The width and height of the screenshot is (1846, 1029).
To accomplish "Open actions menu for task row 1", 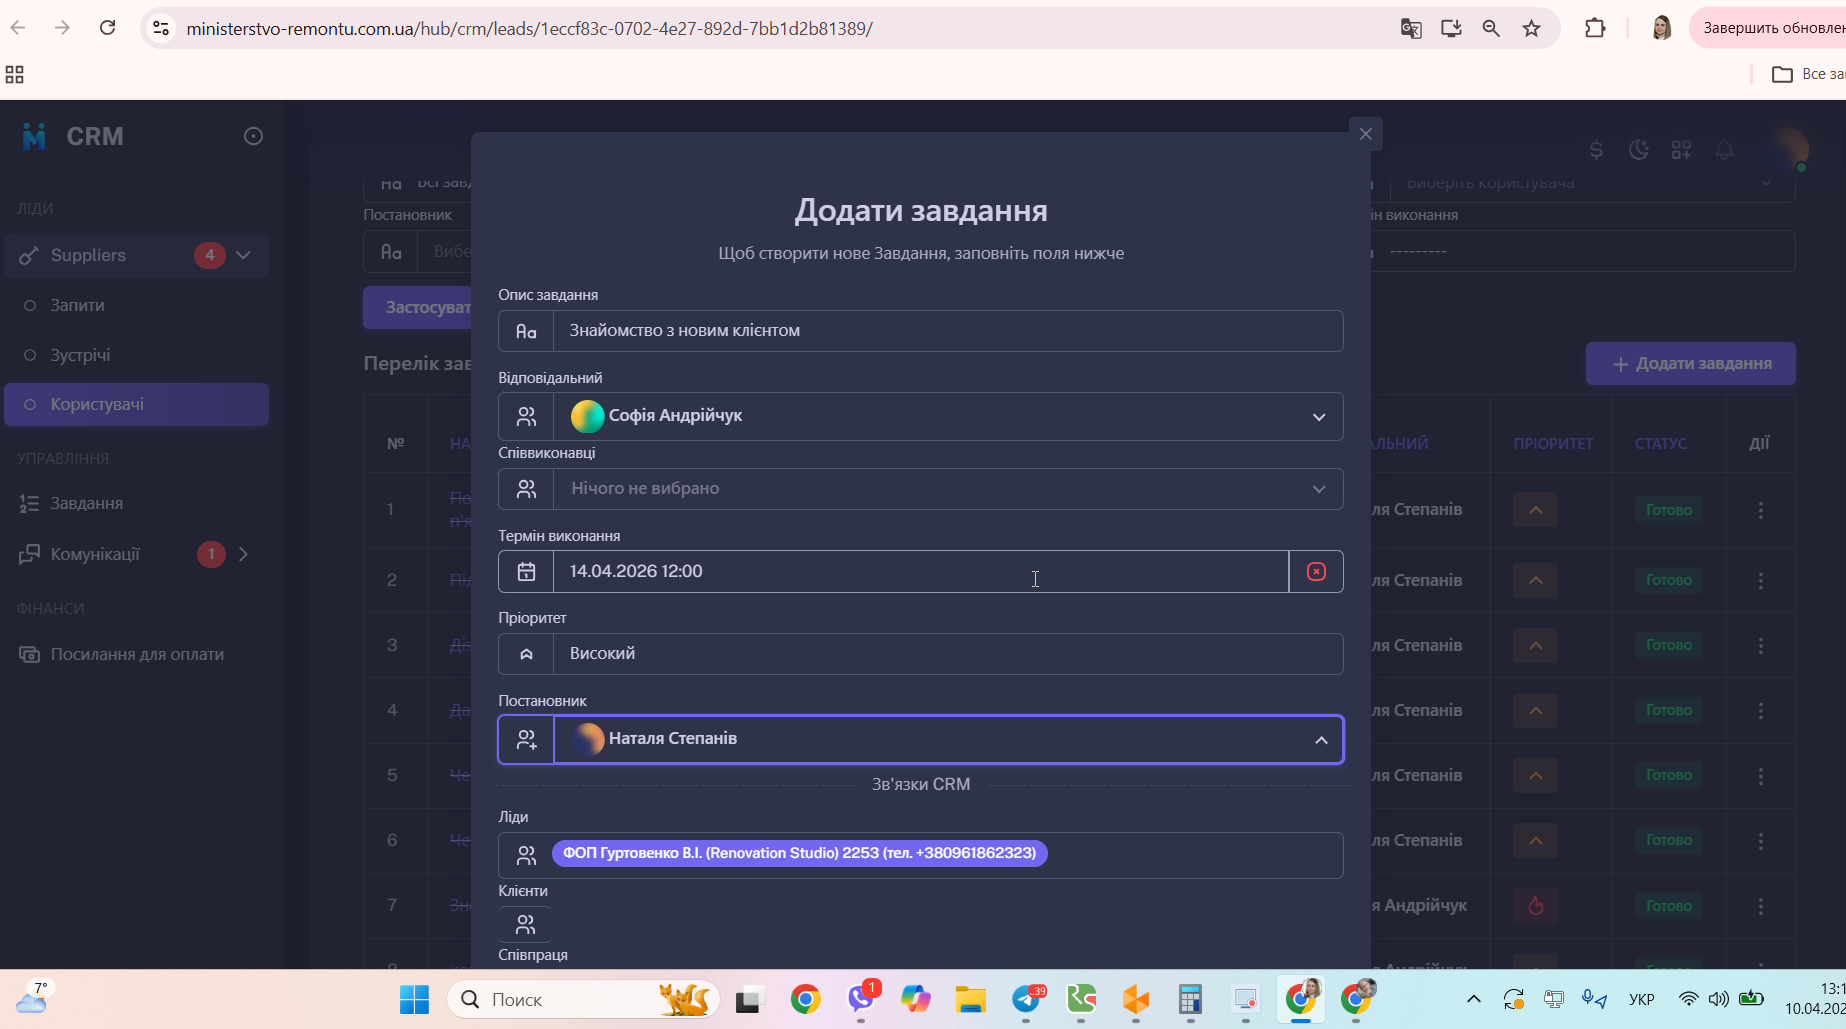I will pyautogui.click(x=1761, y=510).
